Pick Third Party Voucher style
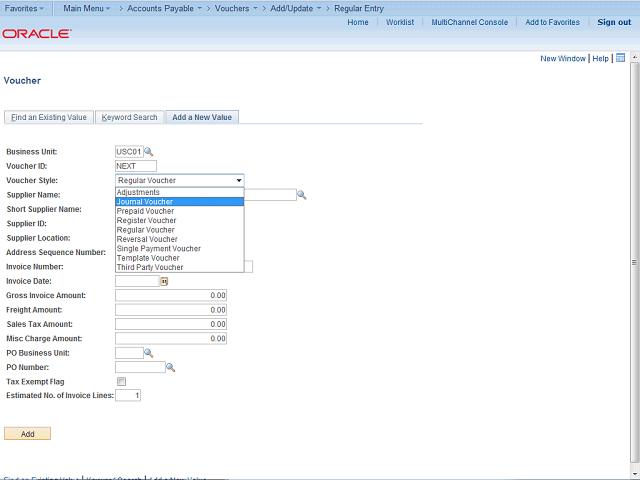Viewport: 640px width, 480px height. coord(150,268)
